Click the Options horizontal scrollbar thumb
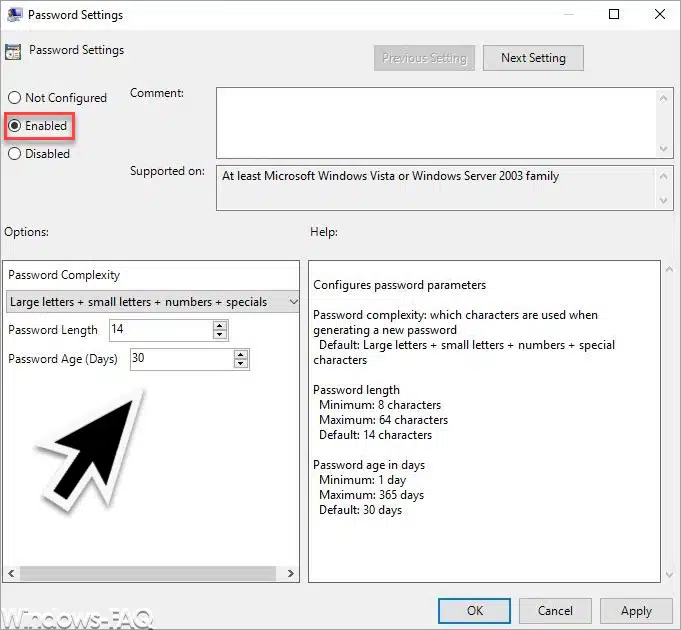 [x=148, y=573]
